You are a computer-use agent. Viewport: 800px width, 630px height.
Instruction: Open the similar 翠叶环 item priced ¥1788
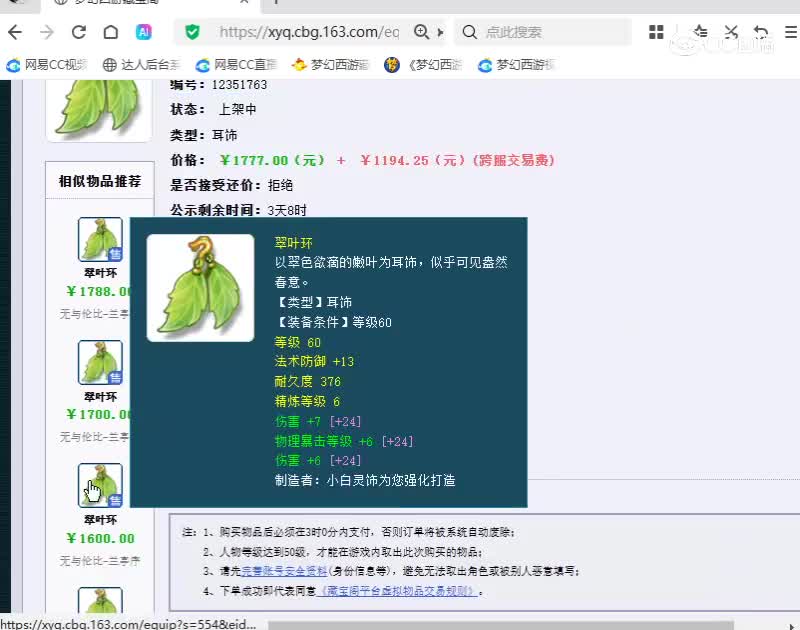coord(100,240)
